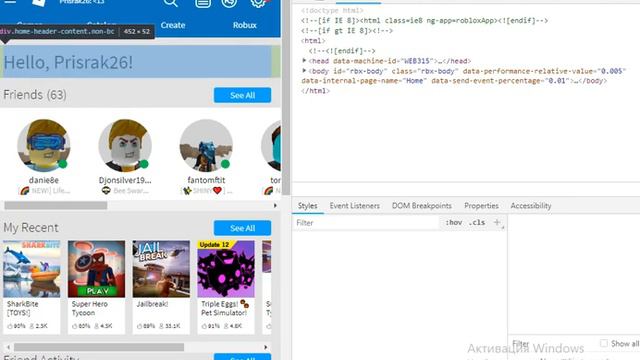Click the Super Hero Tycoon game title
The height and width of the screenshot is (360, 640).
click(x=89, y=308)
